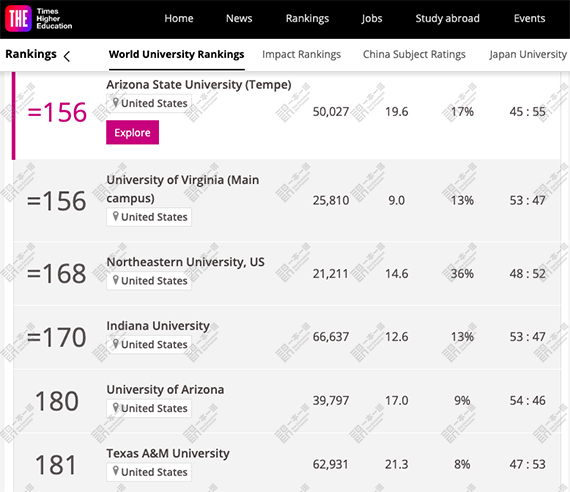Click the 25,810 student count value
Screen dimensions: 570x492
click(x=331, y=200)
